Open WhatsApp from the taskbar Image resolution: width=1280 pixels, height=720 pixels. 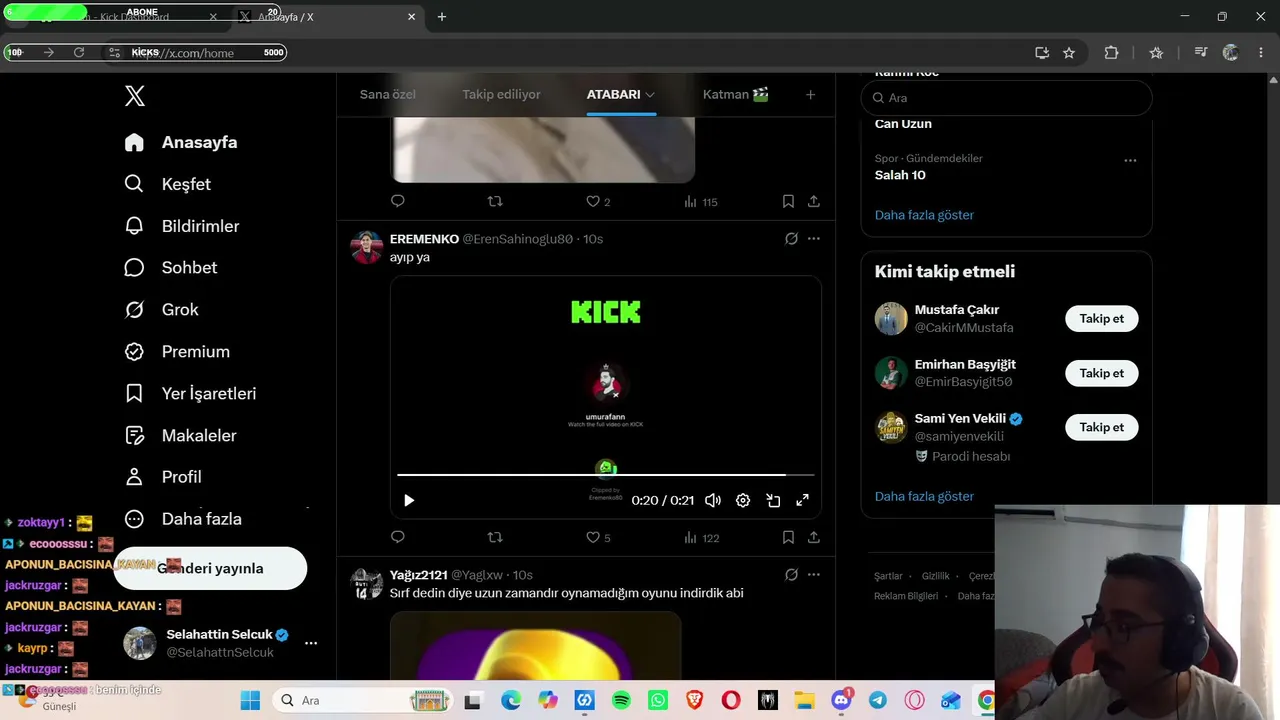click(657, 701)
